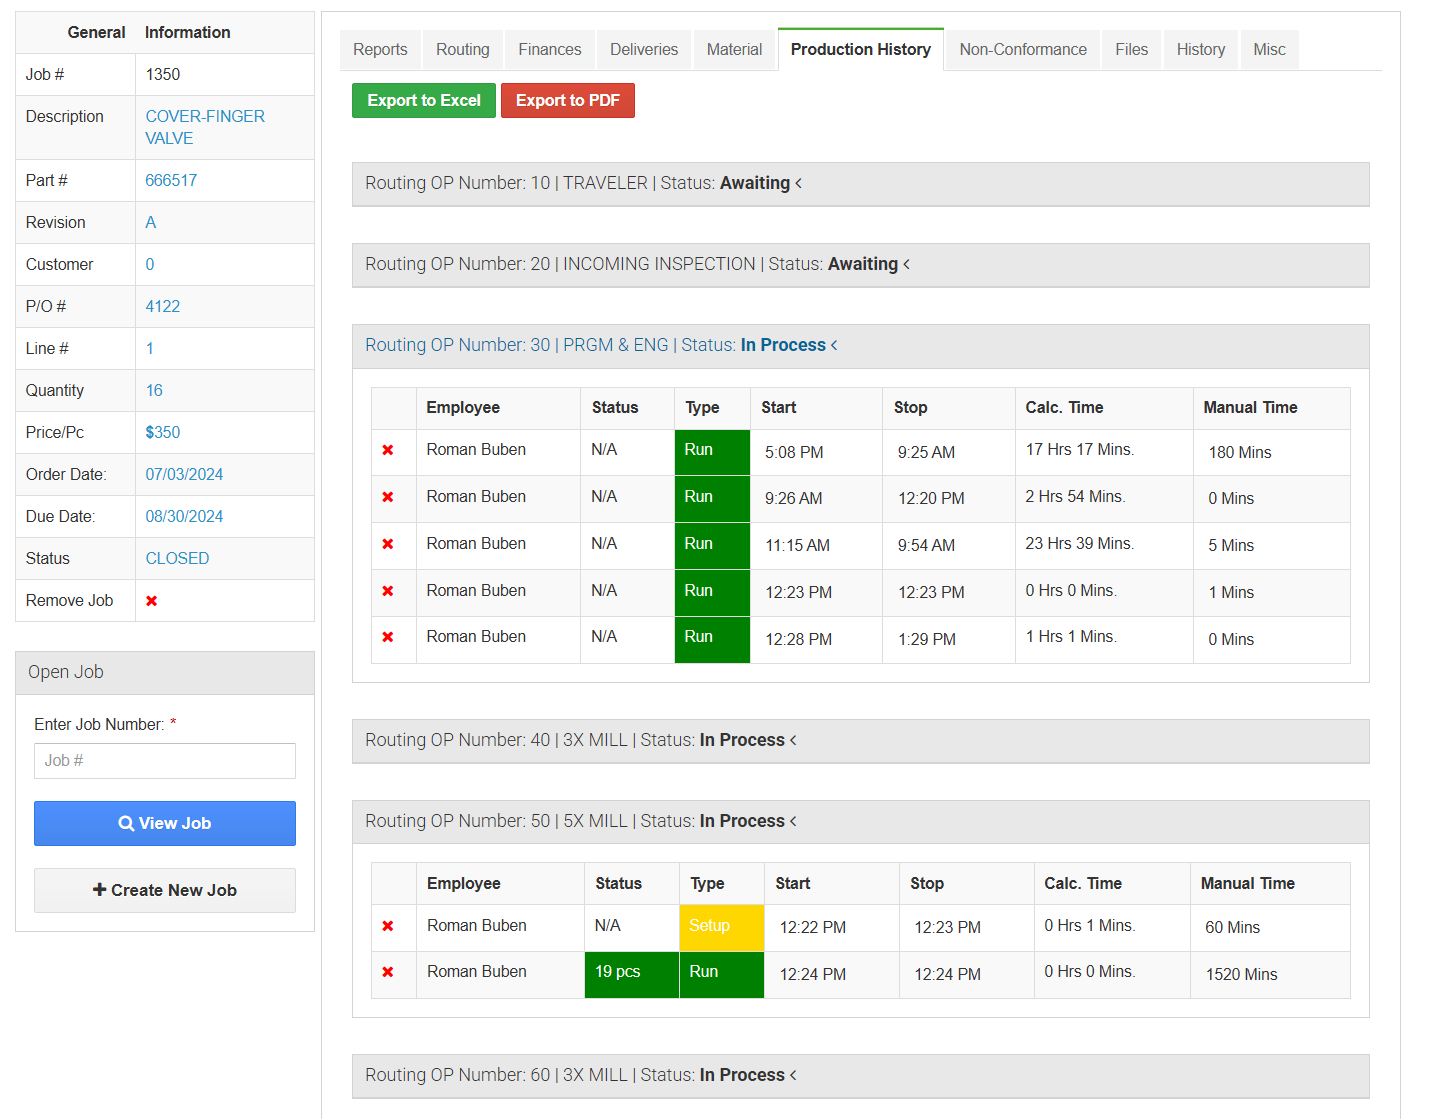Screen dimensions: 1444x1119
Task: Click Export to PDF button
Action: (567, 101)
